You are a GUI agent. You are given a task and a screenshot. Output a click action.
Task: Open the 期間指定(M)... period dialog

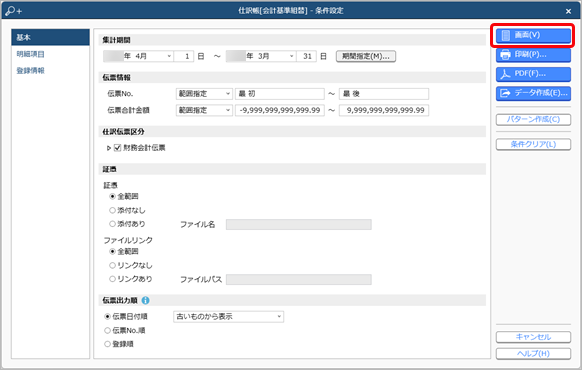[x=366, y=56]
